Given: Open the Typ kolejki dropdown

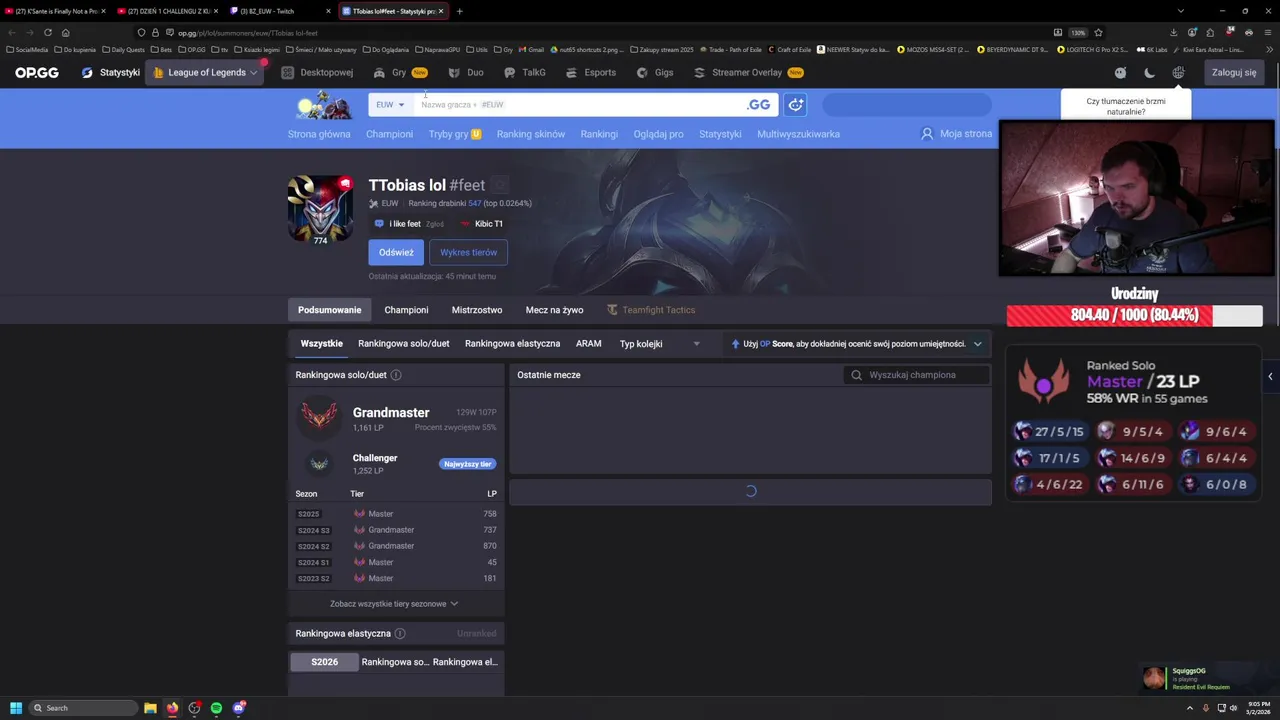Looking at the screenshot, I should pos(660,344).
